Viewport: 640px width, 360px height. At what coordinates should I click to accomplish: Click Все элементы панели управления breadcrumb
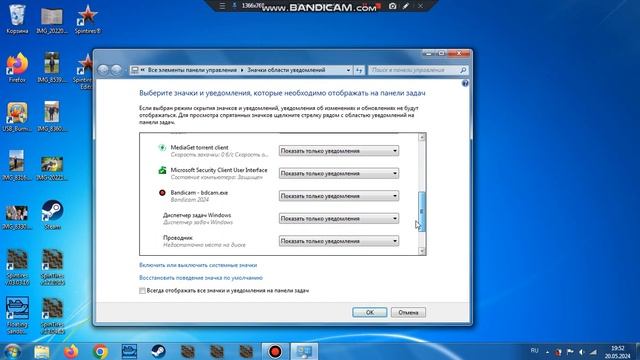coord(192,70)
